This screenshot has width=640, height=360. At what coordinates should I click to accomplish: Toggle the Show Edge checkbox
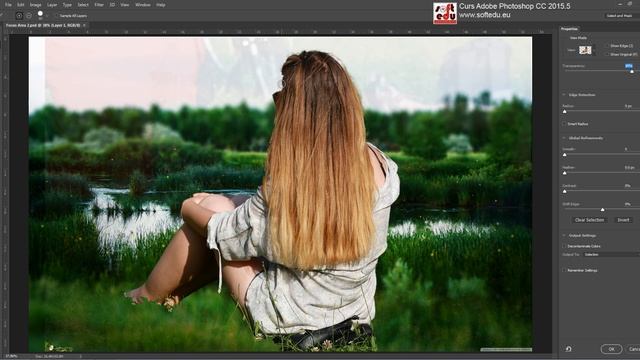(607, 46)
